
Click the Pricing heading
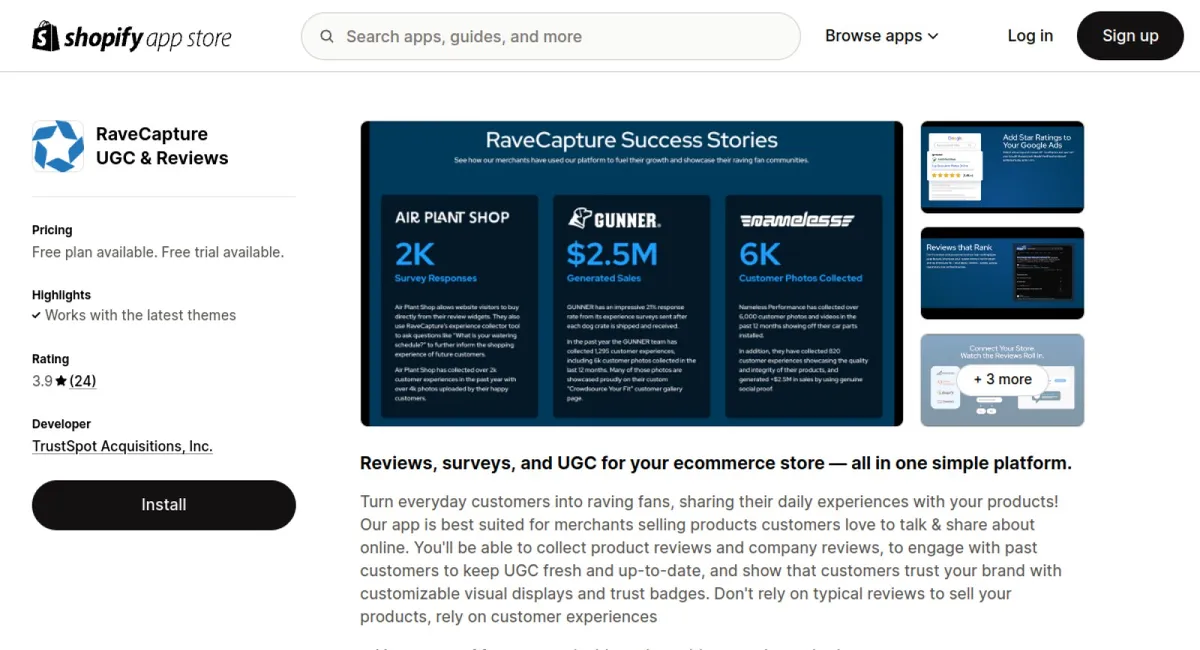(52, 230)
